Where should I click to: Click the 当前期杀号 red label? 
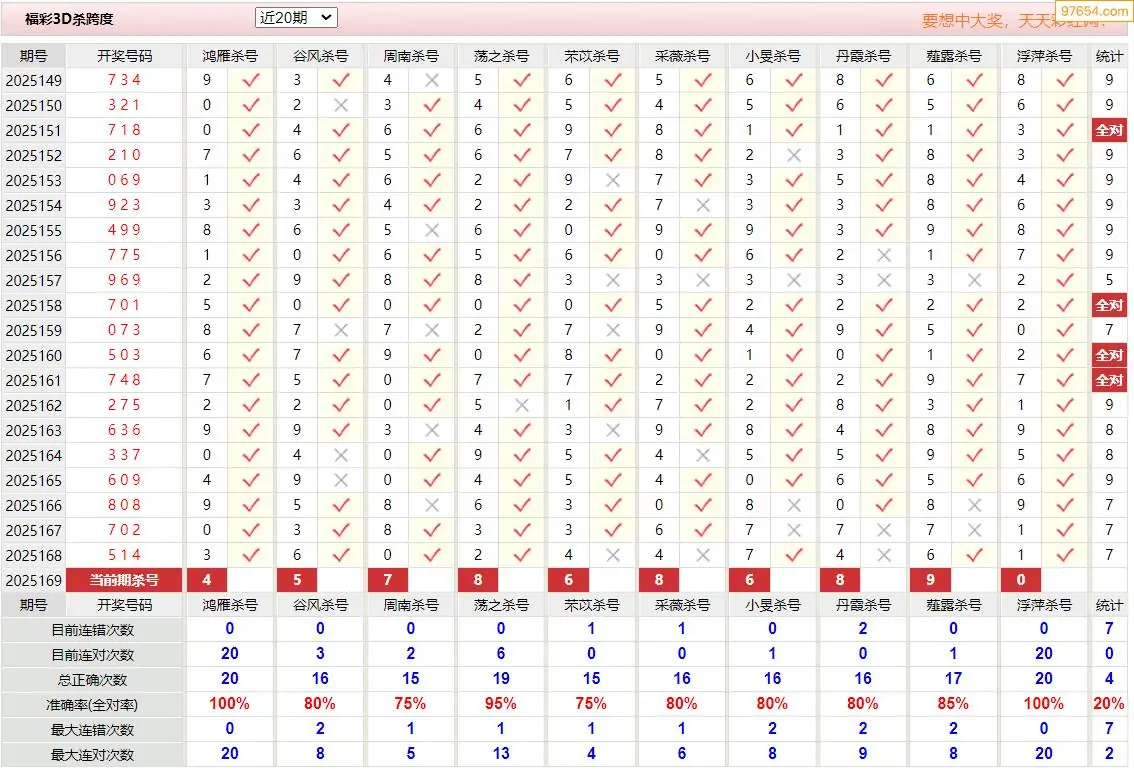[124, 580]
